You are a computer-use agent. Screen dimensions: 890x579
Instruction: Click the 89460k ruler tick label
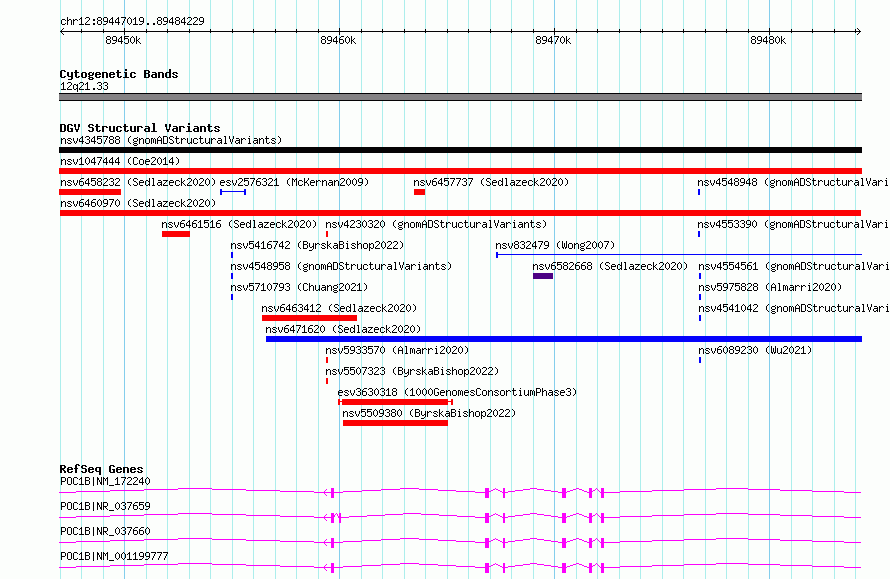tap(338, 40)
